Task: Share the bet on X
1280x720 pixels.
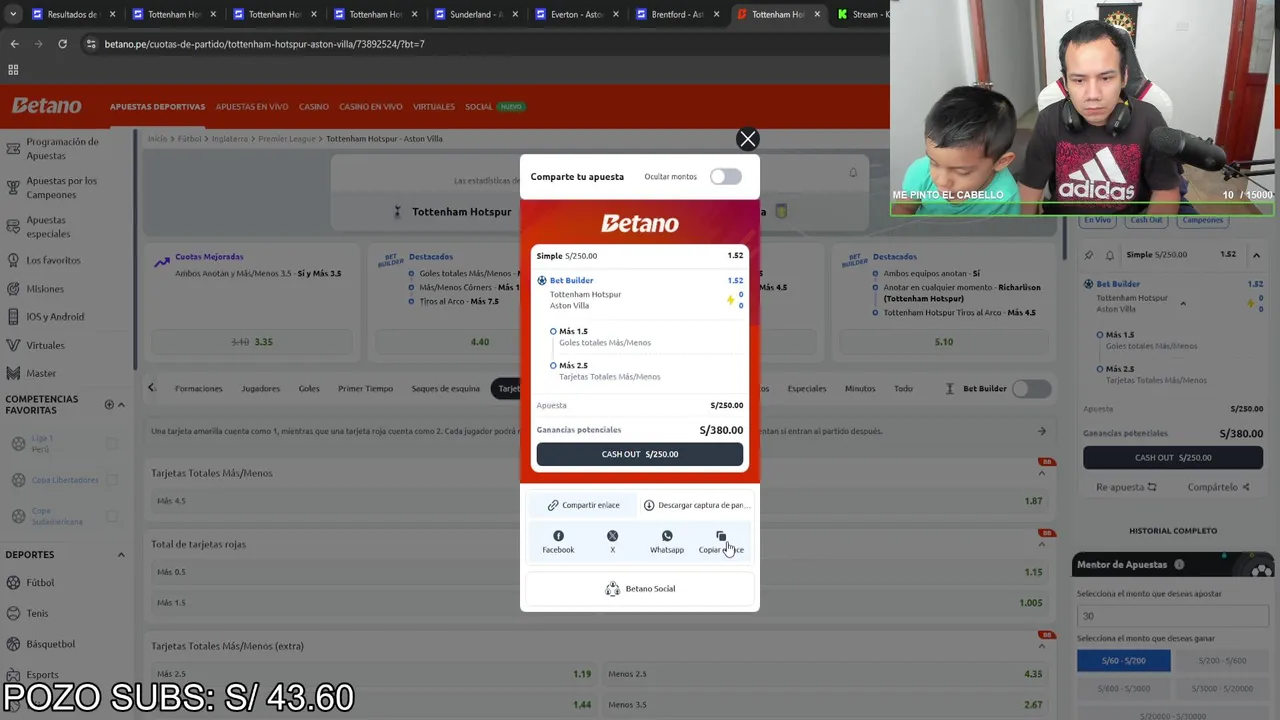Action: [612, 542]
